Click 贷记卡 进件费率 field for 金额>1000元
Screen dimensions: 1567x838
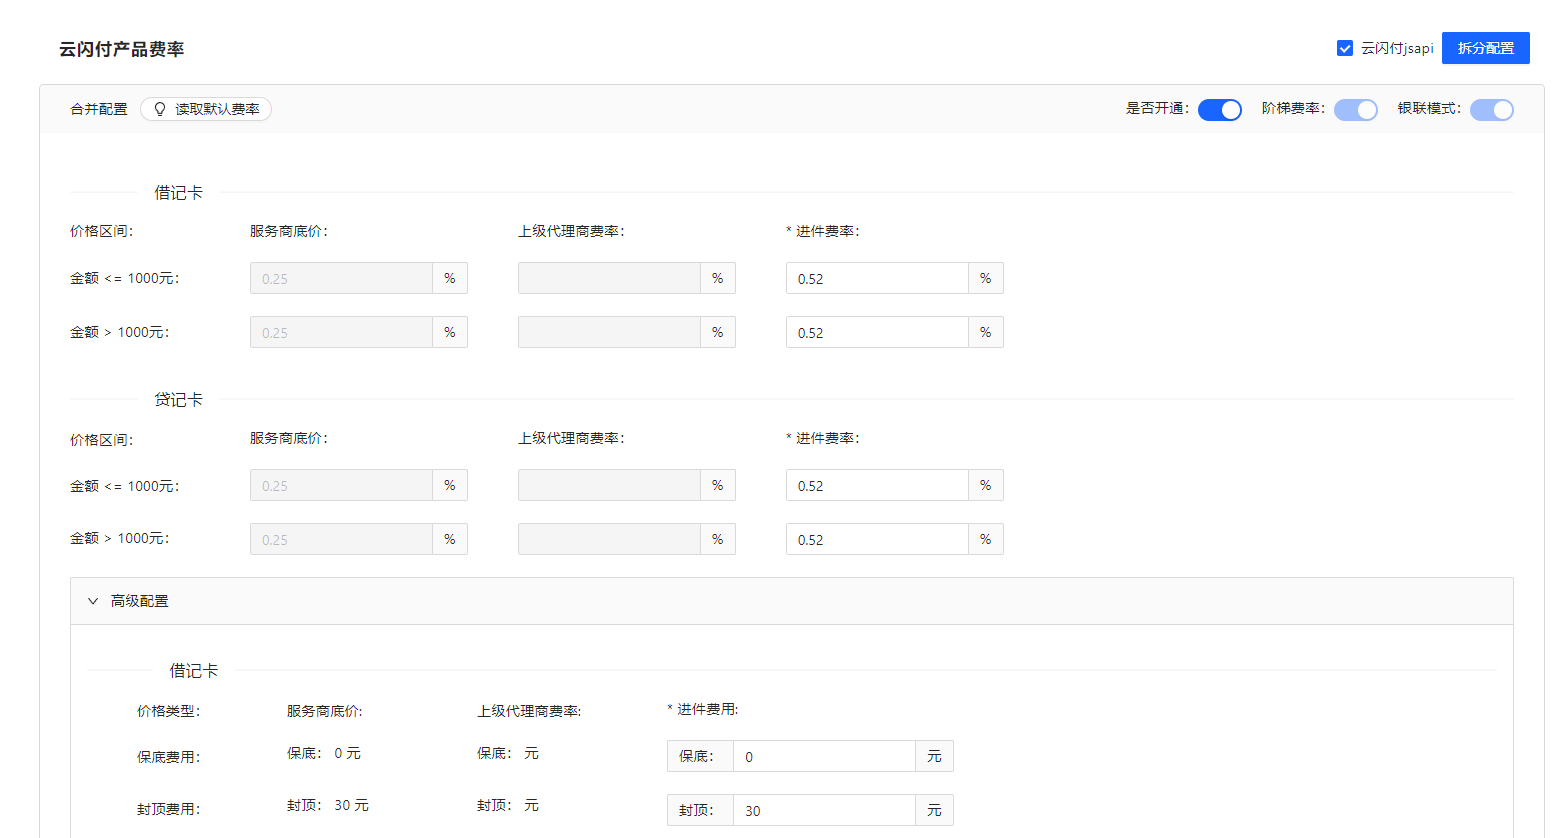(877, 540)
